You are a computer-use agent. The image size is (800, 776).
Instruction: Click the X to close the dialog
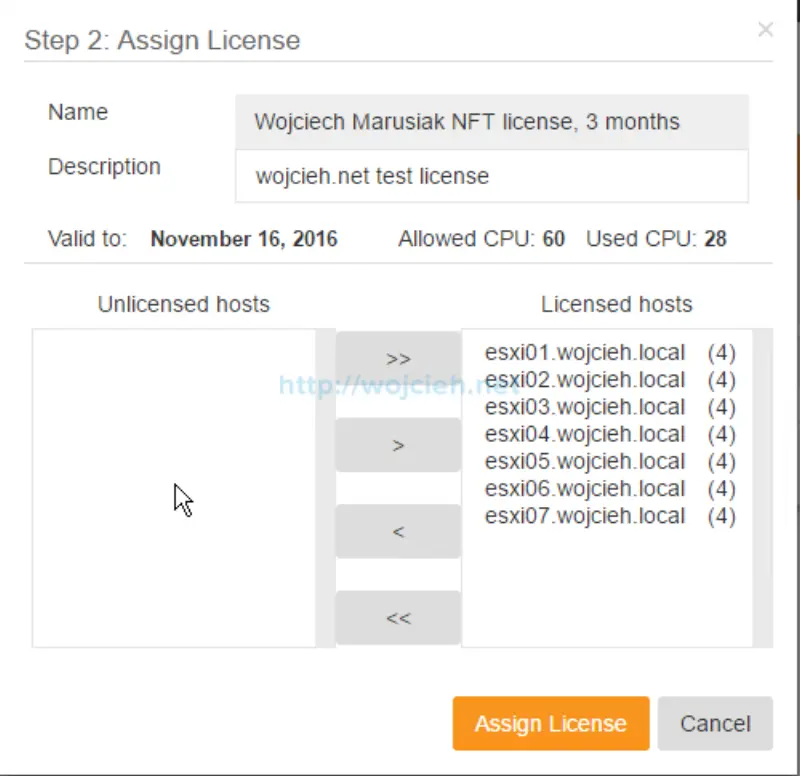(765, 30)
